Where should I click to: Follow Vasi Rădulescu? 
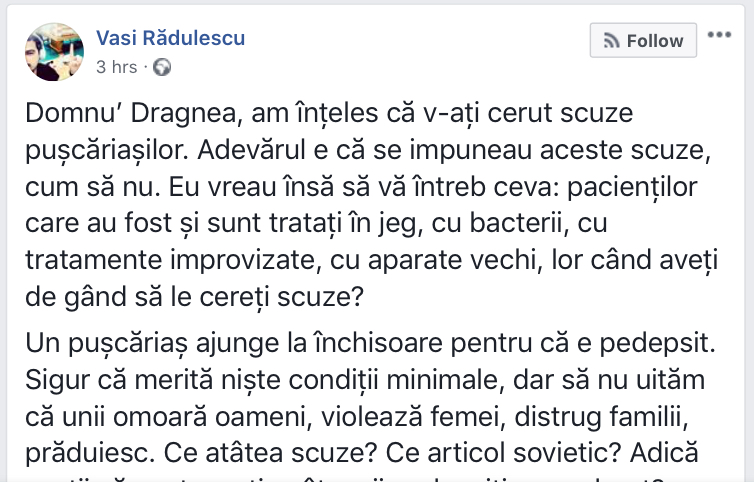tap(643, 40)
